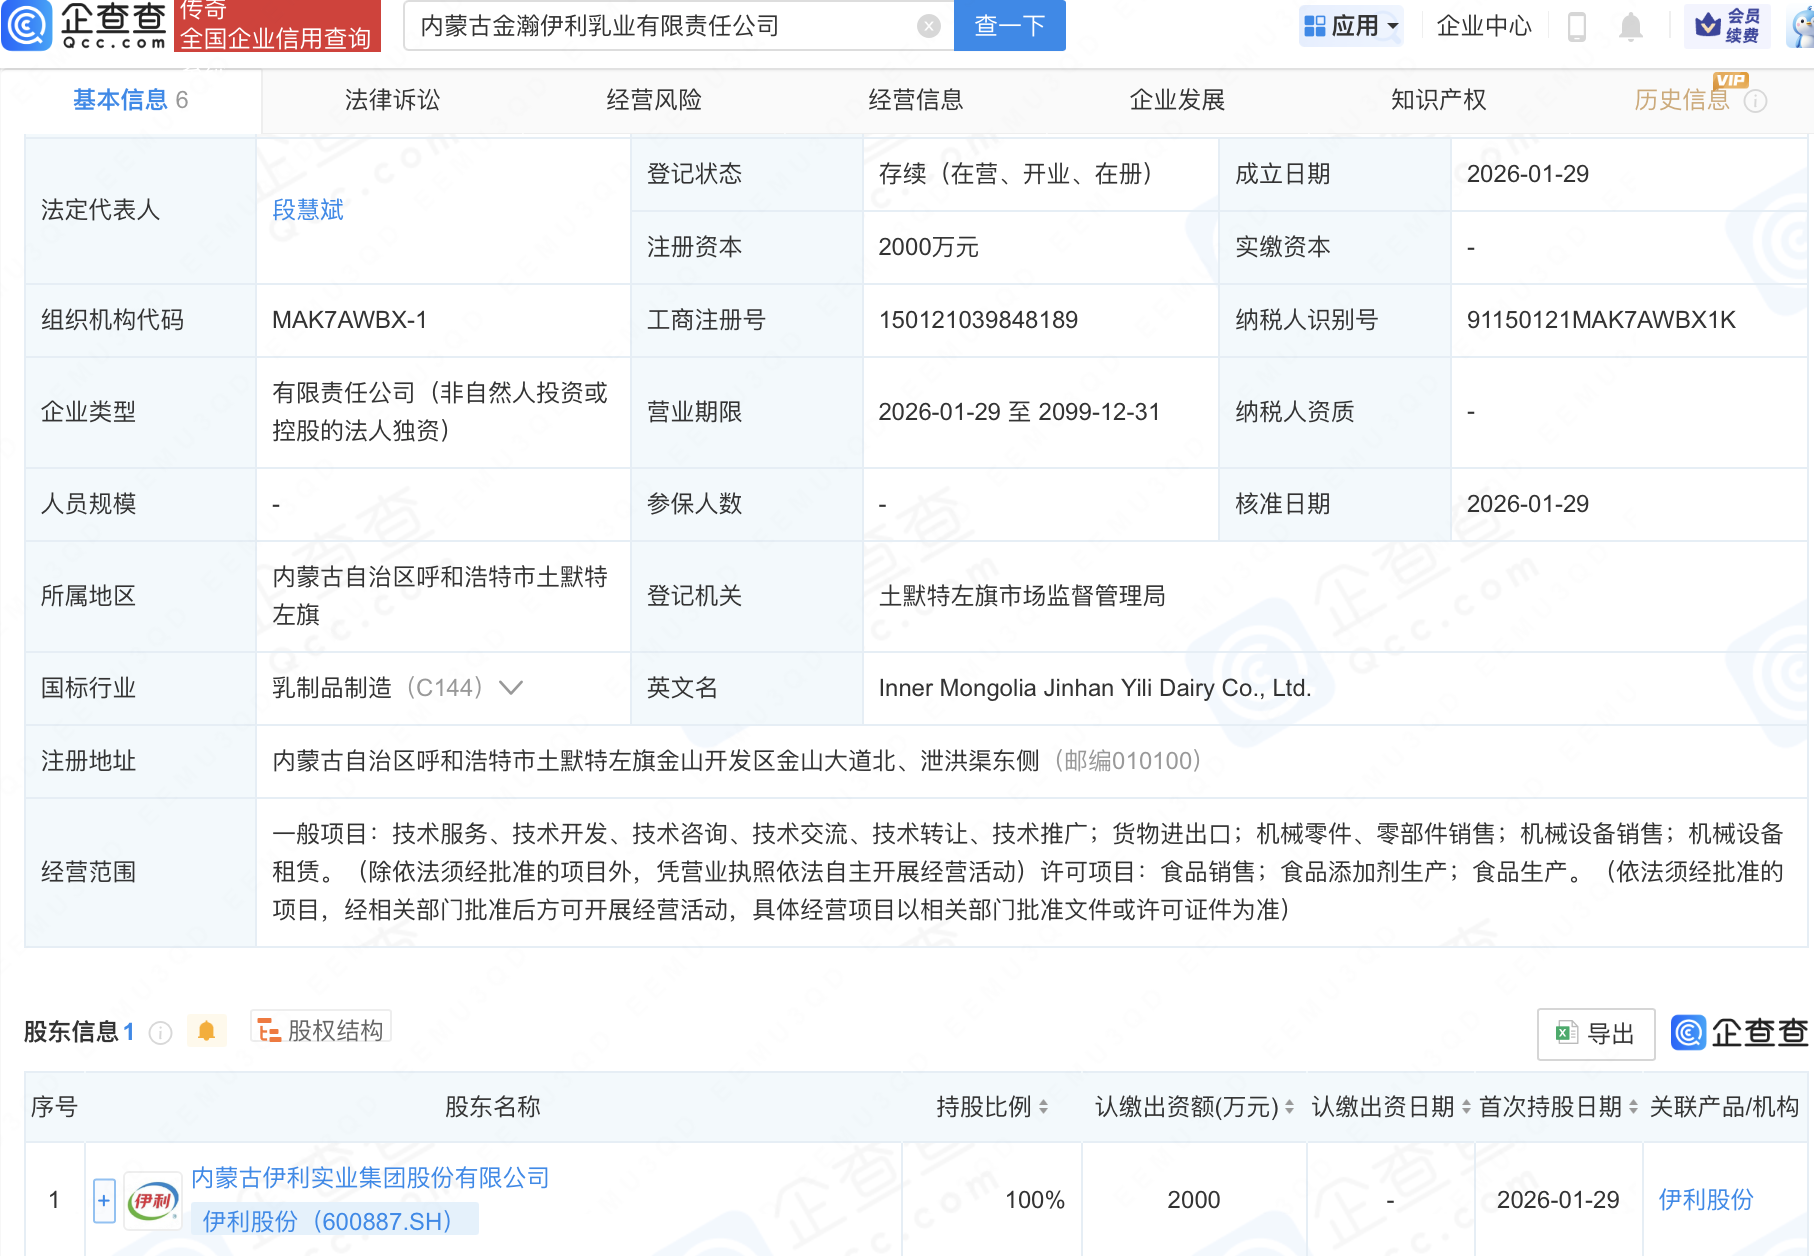
Task: Open legal representative 段慧斌 profile
Action: pos(308,210)
